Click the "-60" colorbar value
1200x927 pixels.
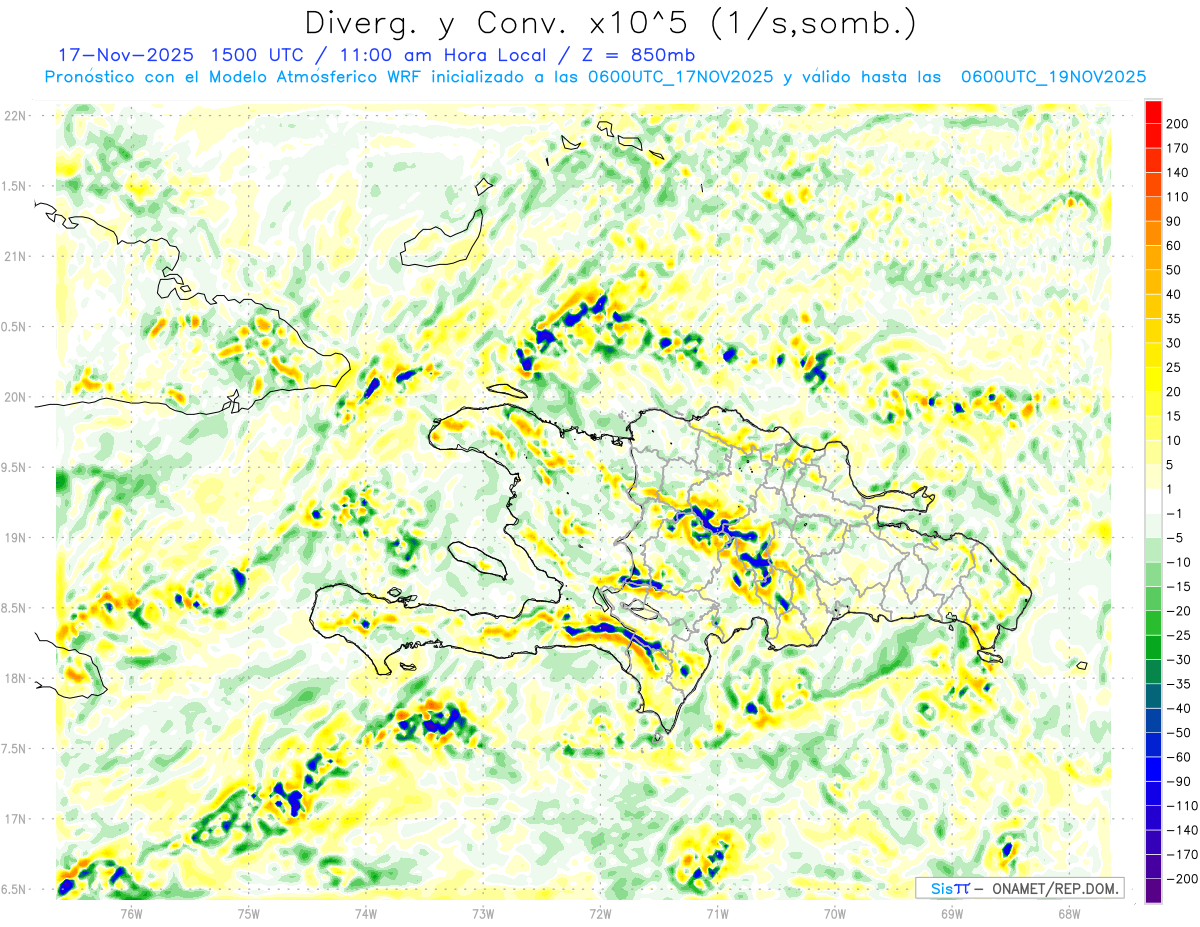(x=1180, y=757)
